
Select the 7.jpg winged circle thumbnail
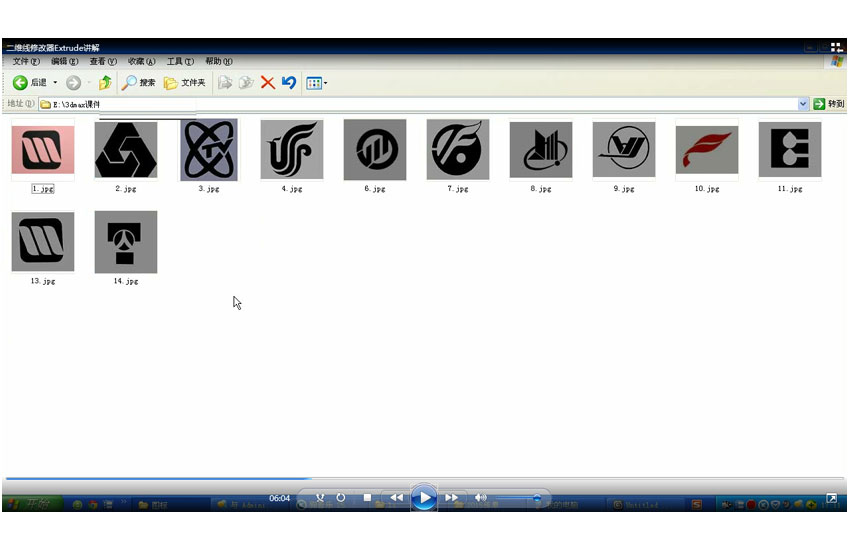pyautogui.click(x=458, y=150)
